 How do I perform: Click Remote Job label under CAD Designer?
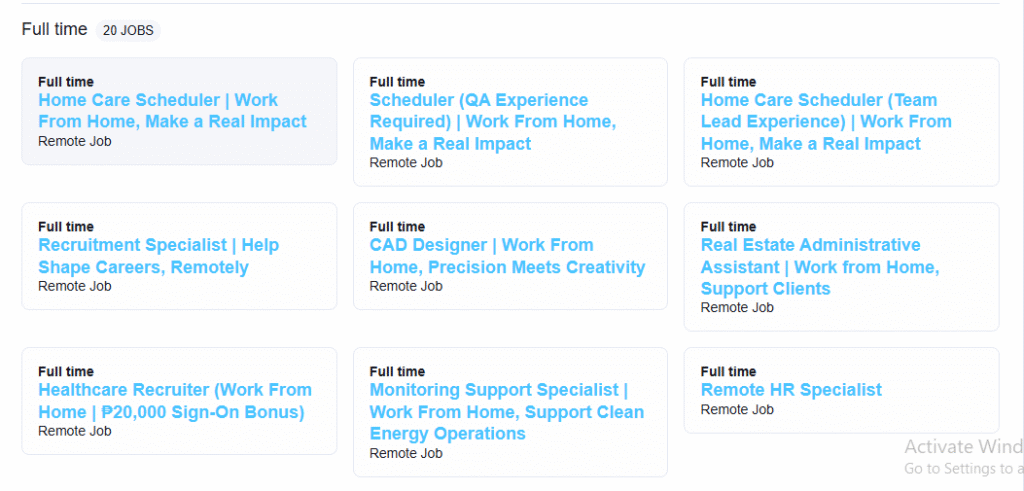[x=406, y=286]
